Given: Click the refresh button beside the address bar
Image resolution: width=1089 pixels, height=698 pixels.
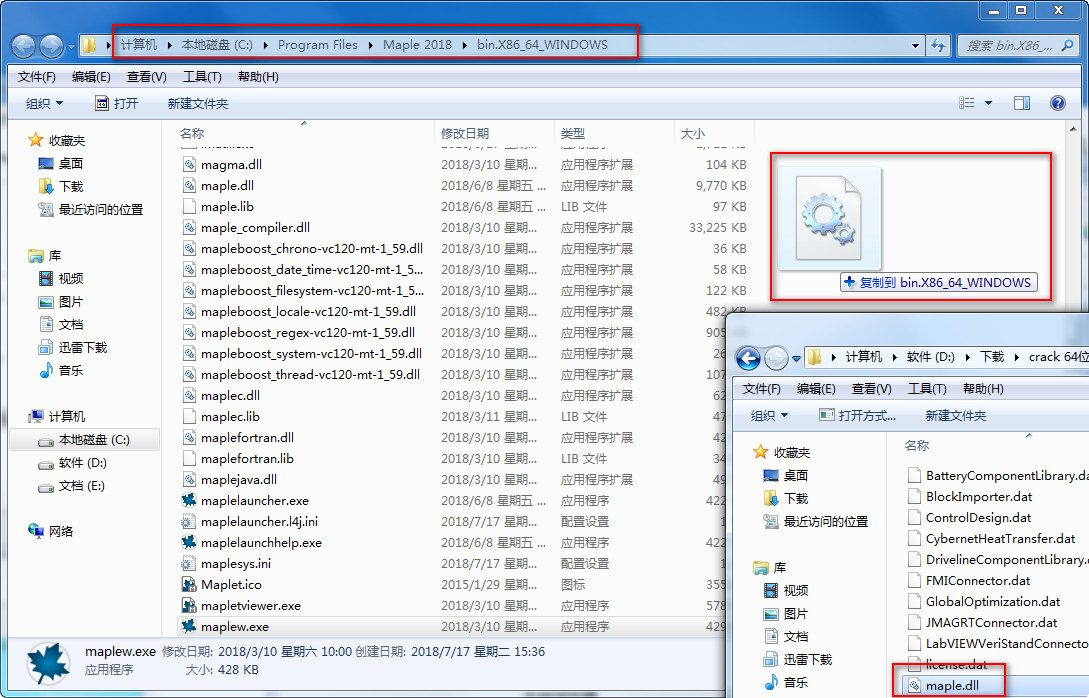Looking at the screenshot, I should 938,46.
